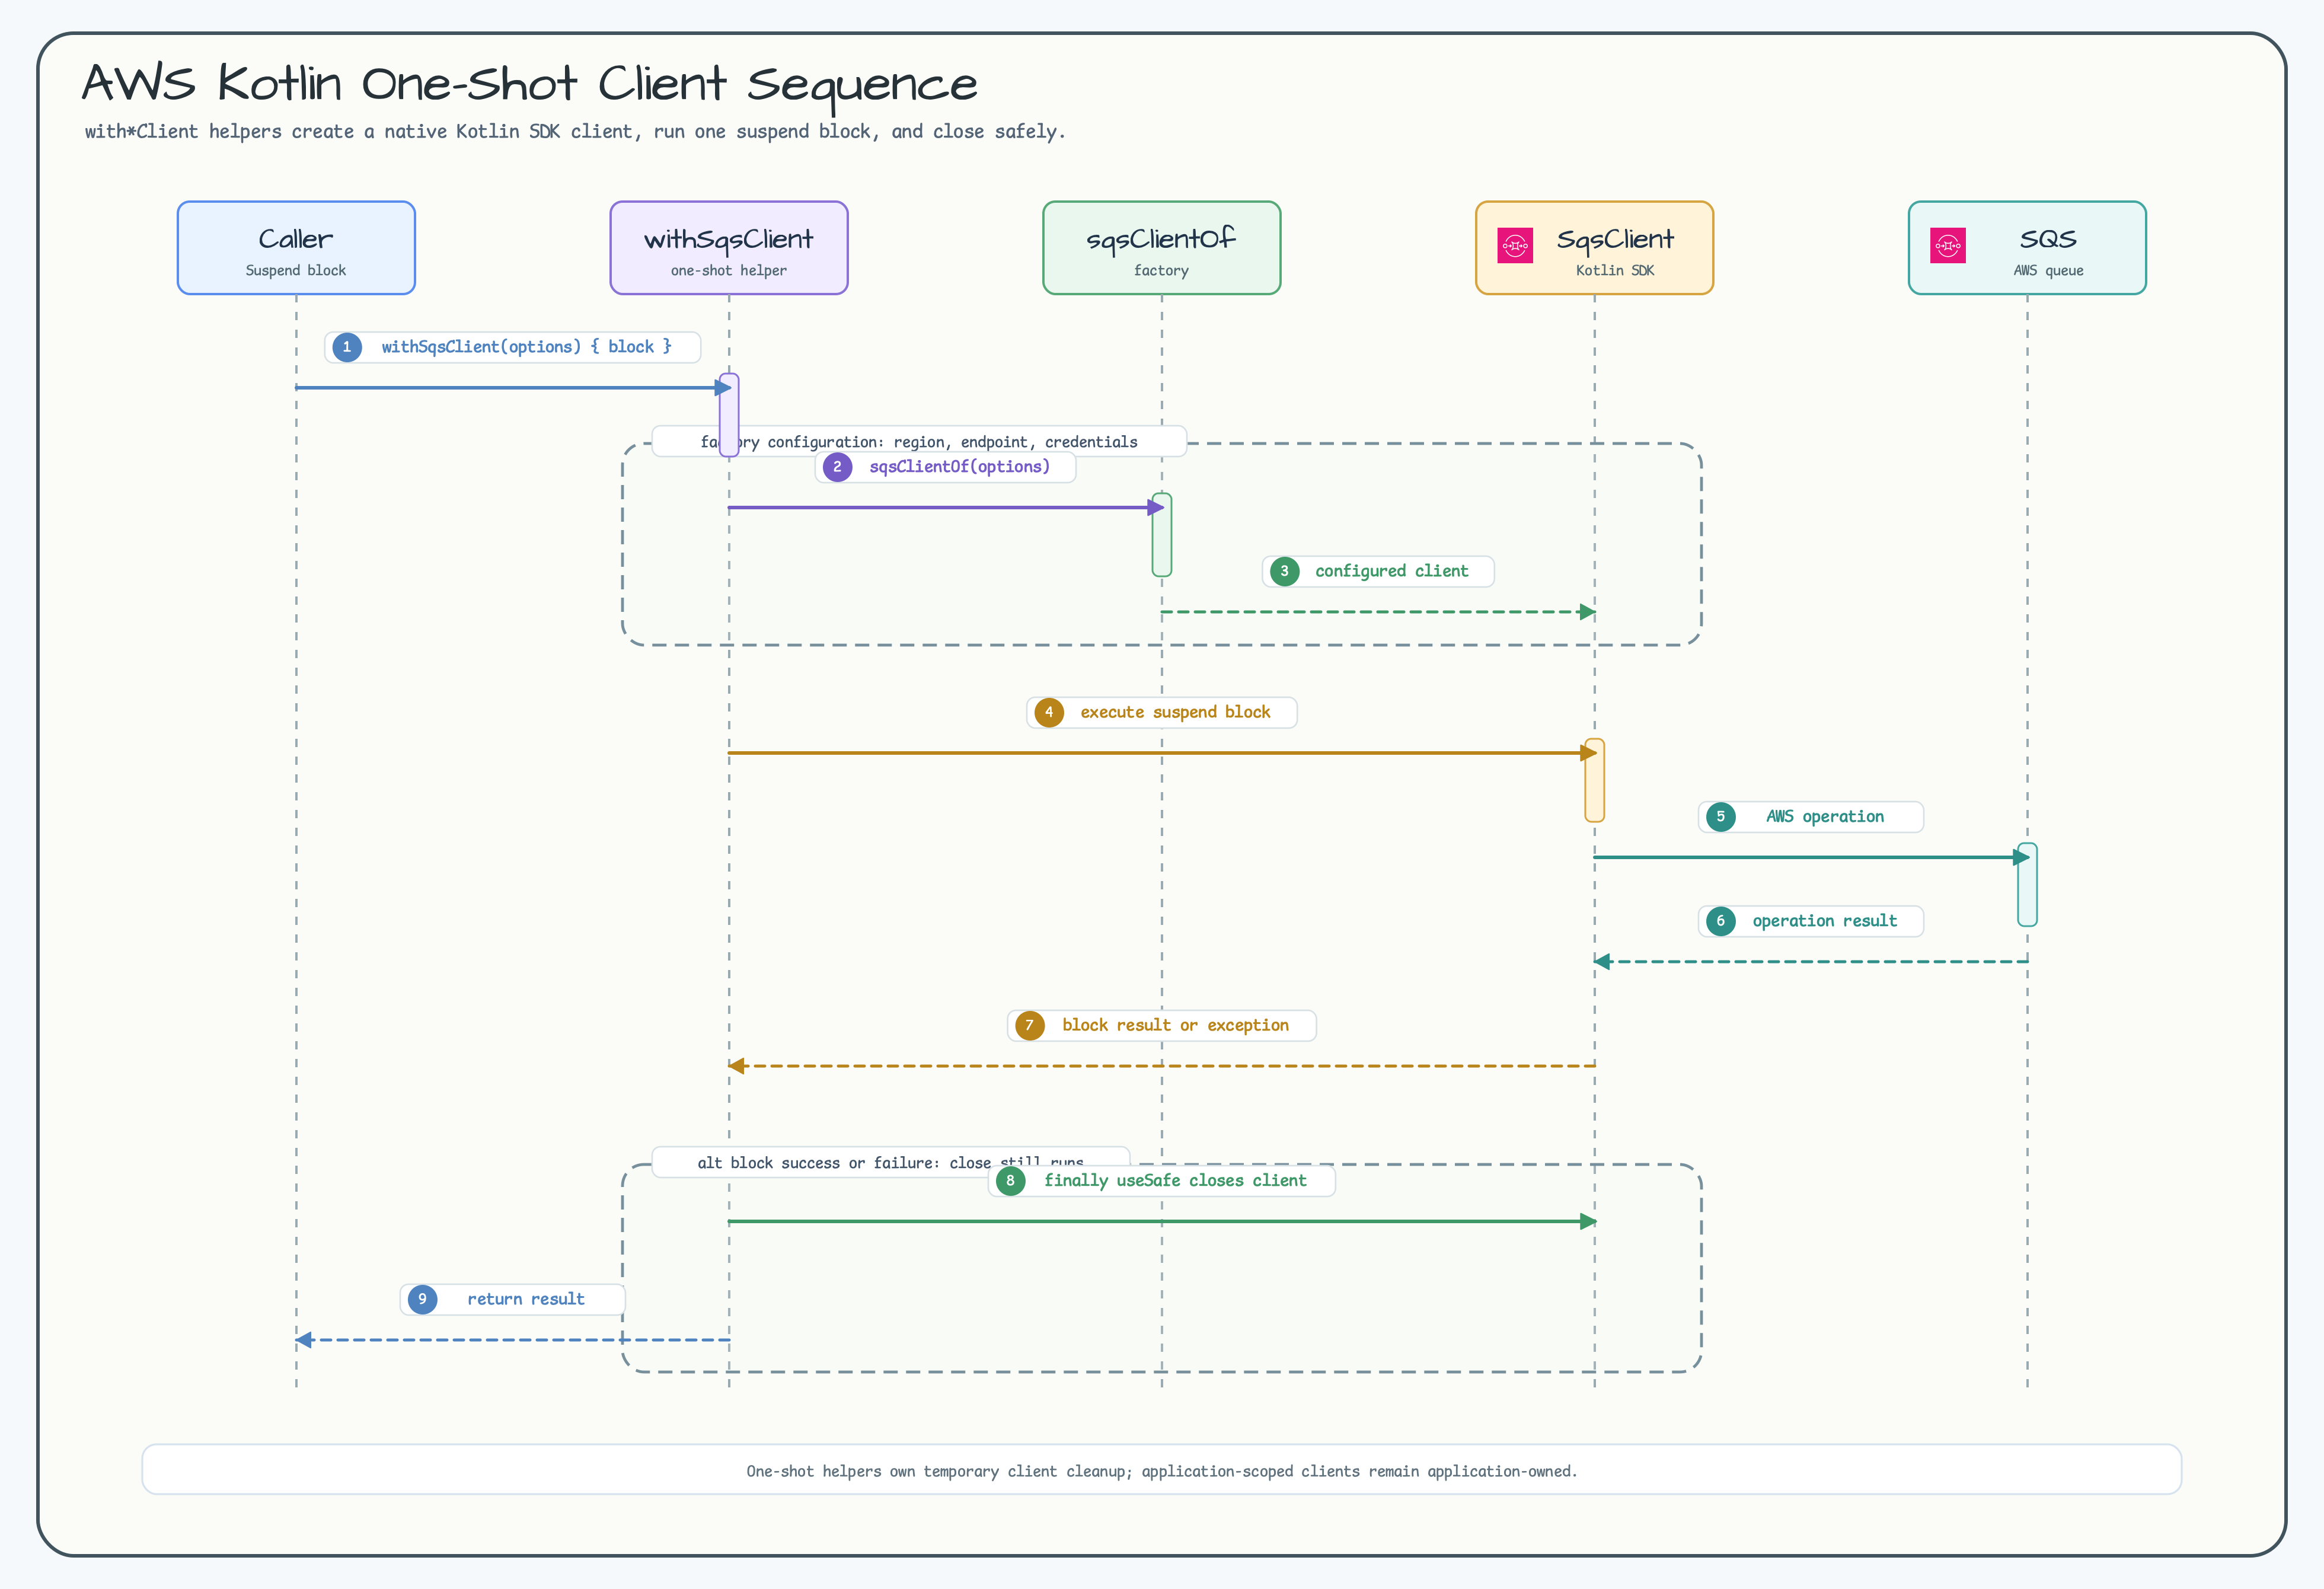Click step number 1 badge
This screenshot has height=1589, width=2324.
347,347
